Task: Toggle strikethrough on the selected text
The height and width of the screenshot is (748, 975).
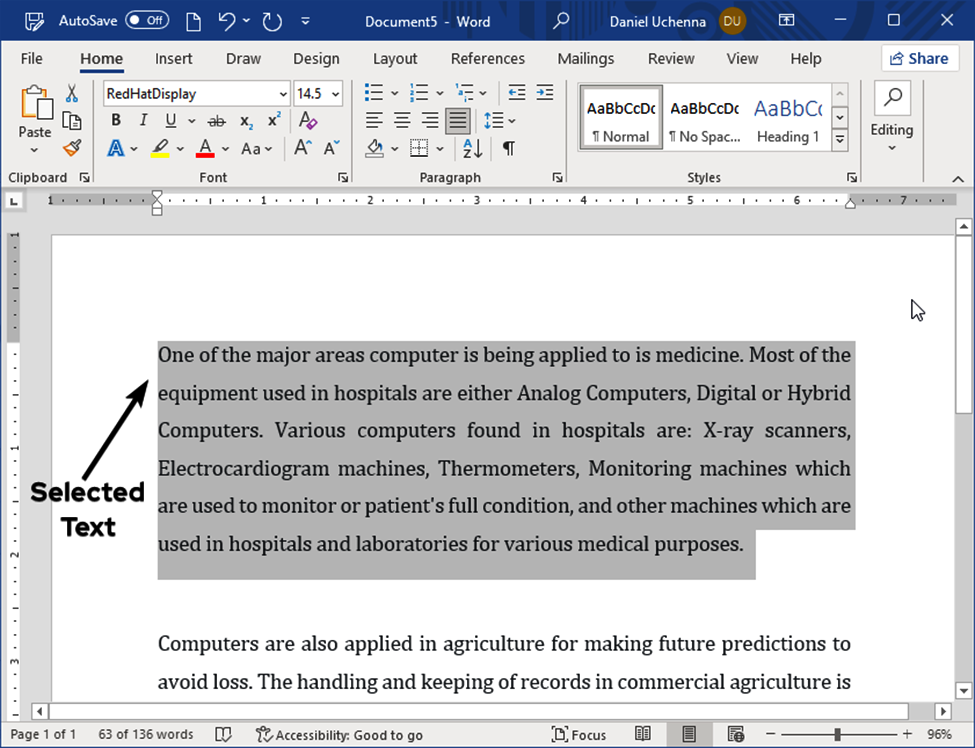Action: [216, 121]
